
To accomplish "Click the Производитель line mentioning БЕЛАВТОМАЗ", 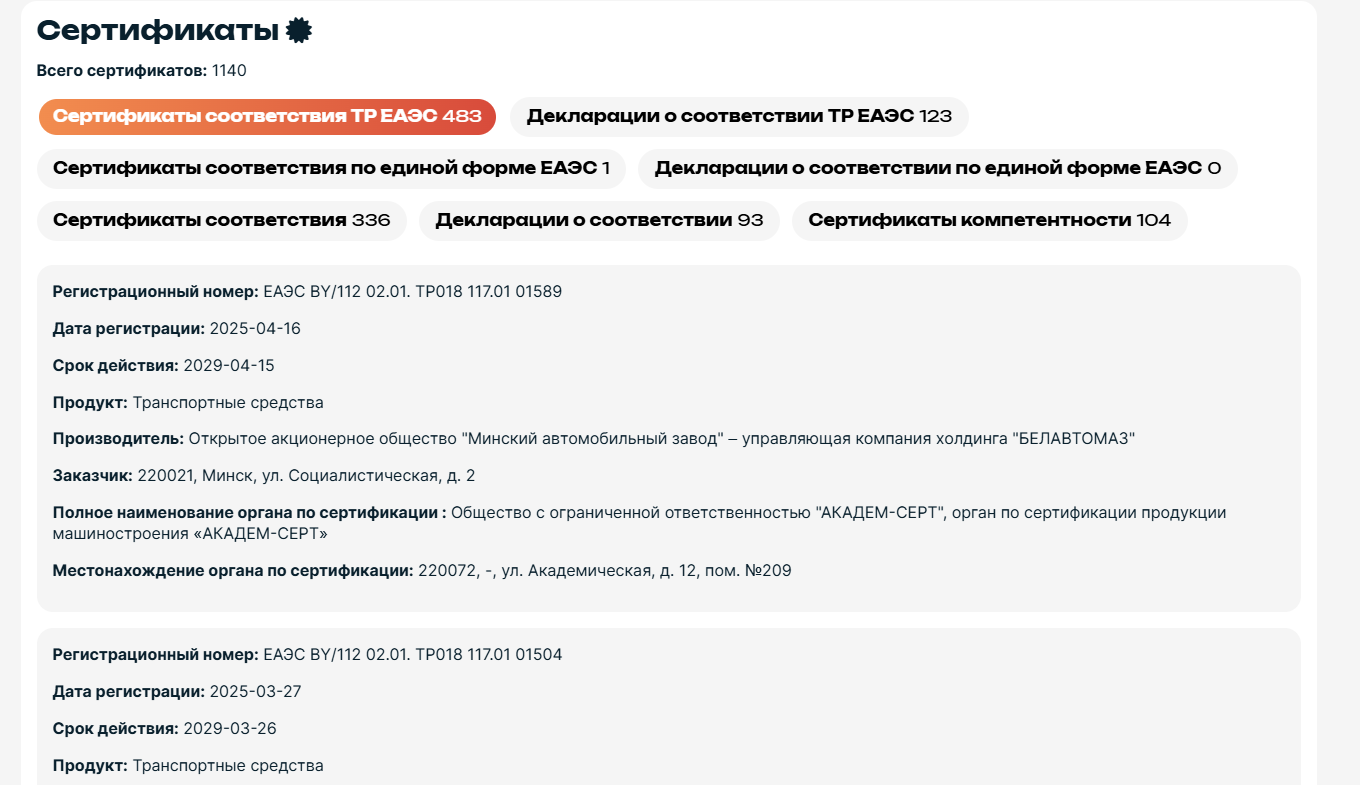I will coord(594,439).
